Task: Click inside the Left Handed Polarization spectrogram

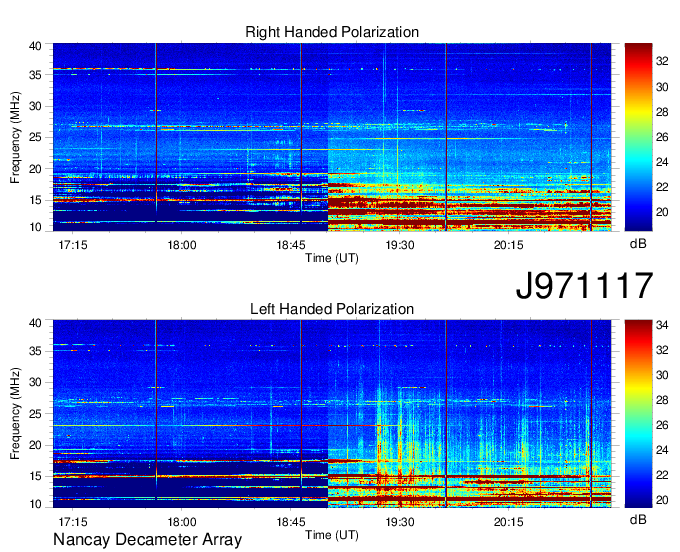Action: click(x=332, y=414)
